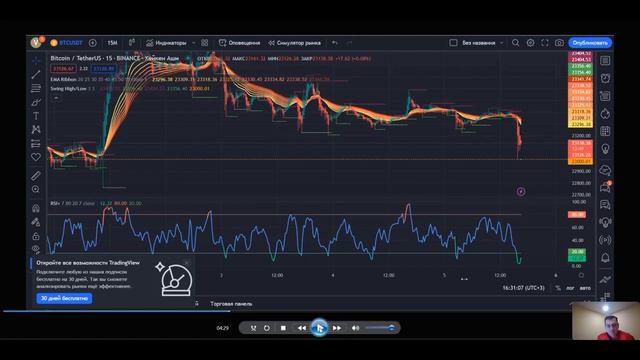Open the heart favorites icons tool

tap(36, 157)
